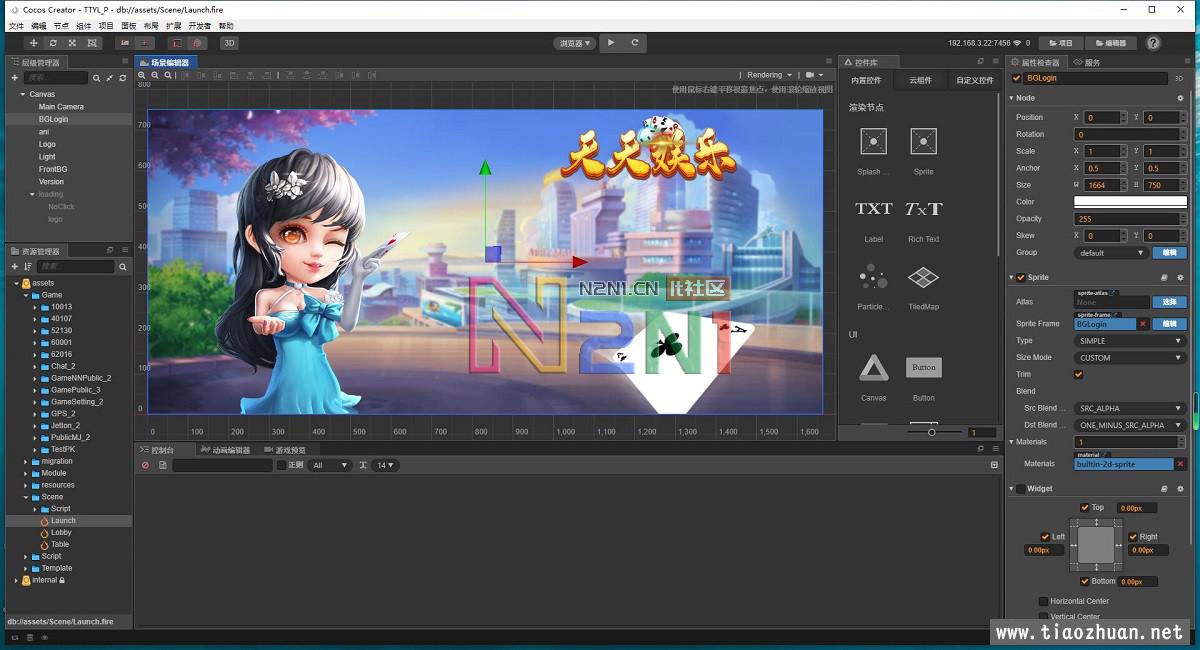Add a Label node from the library

(x=873, y=209)
